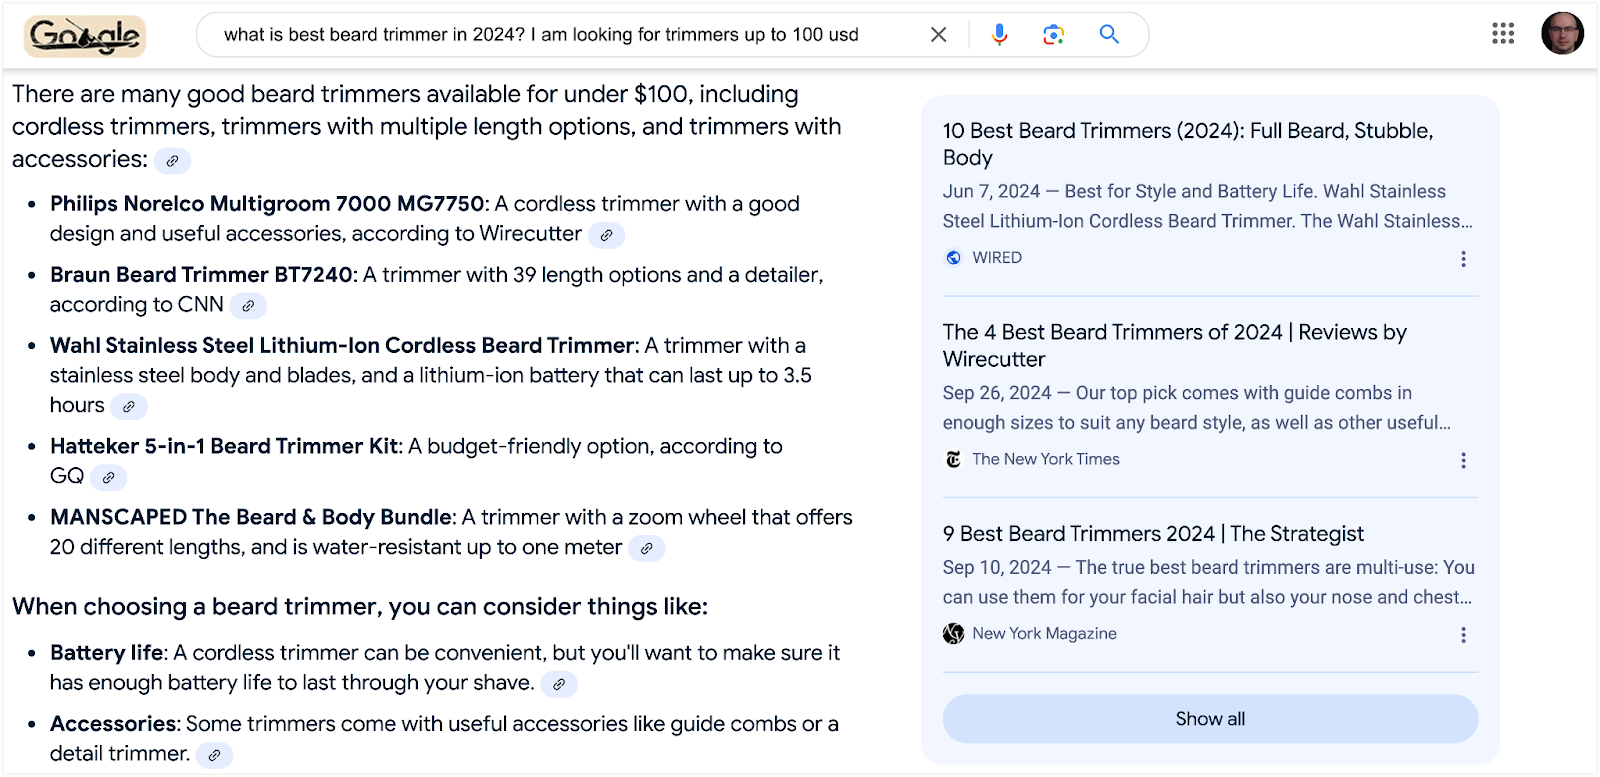Open the Google account profile picture
Viewport: 1600px width, 777px height.
tap(1562, 33)
